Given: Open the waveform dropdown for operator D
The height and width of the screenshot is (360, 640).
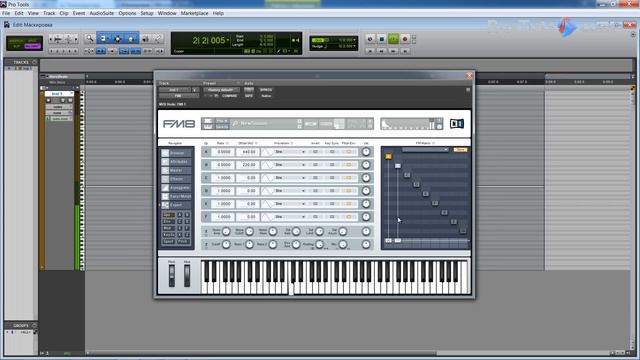Looking at the screenshot, I should (x=290, y=191).
